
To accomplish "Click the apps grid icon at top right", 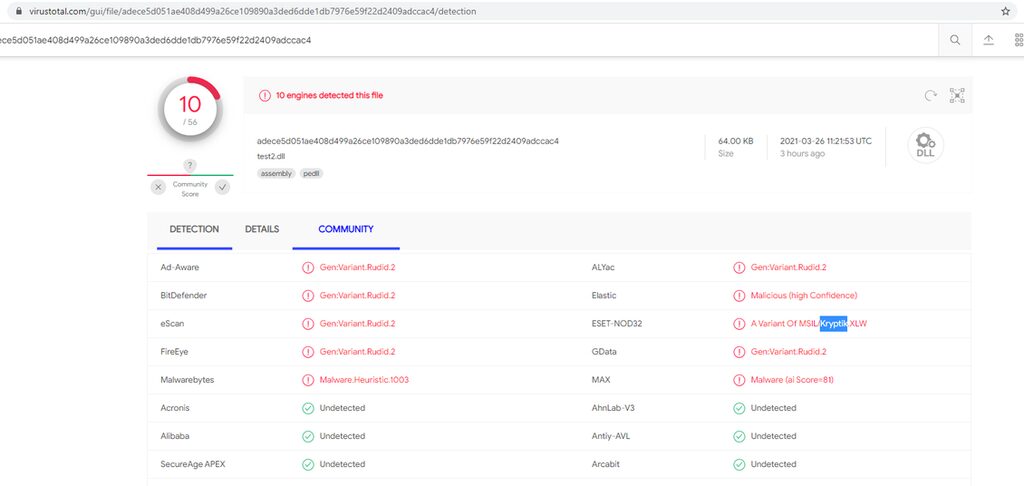I will tap(1019, 40).
